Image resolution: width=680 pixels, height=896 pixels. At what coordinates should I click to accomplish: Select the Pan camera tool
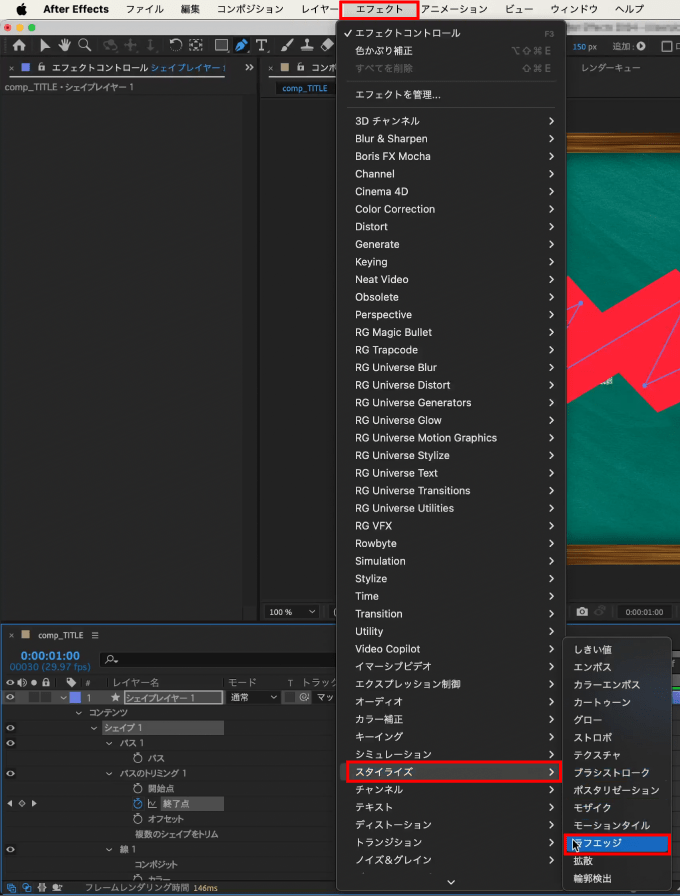pos(130,46)
